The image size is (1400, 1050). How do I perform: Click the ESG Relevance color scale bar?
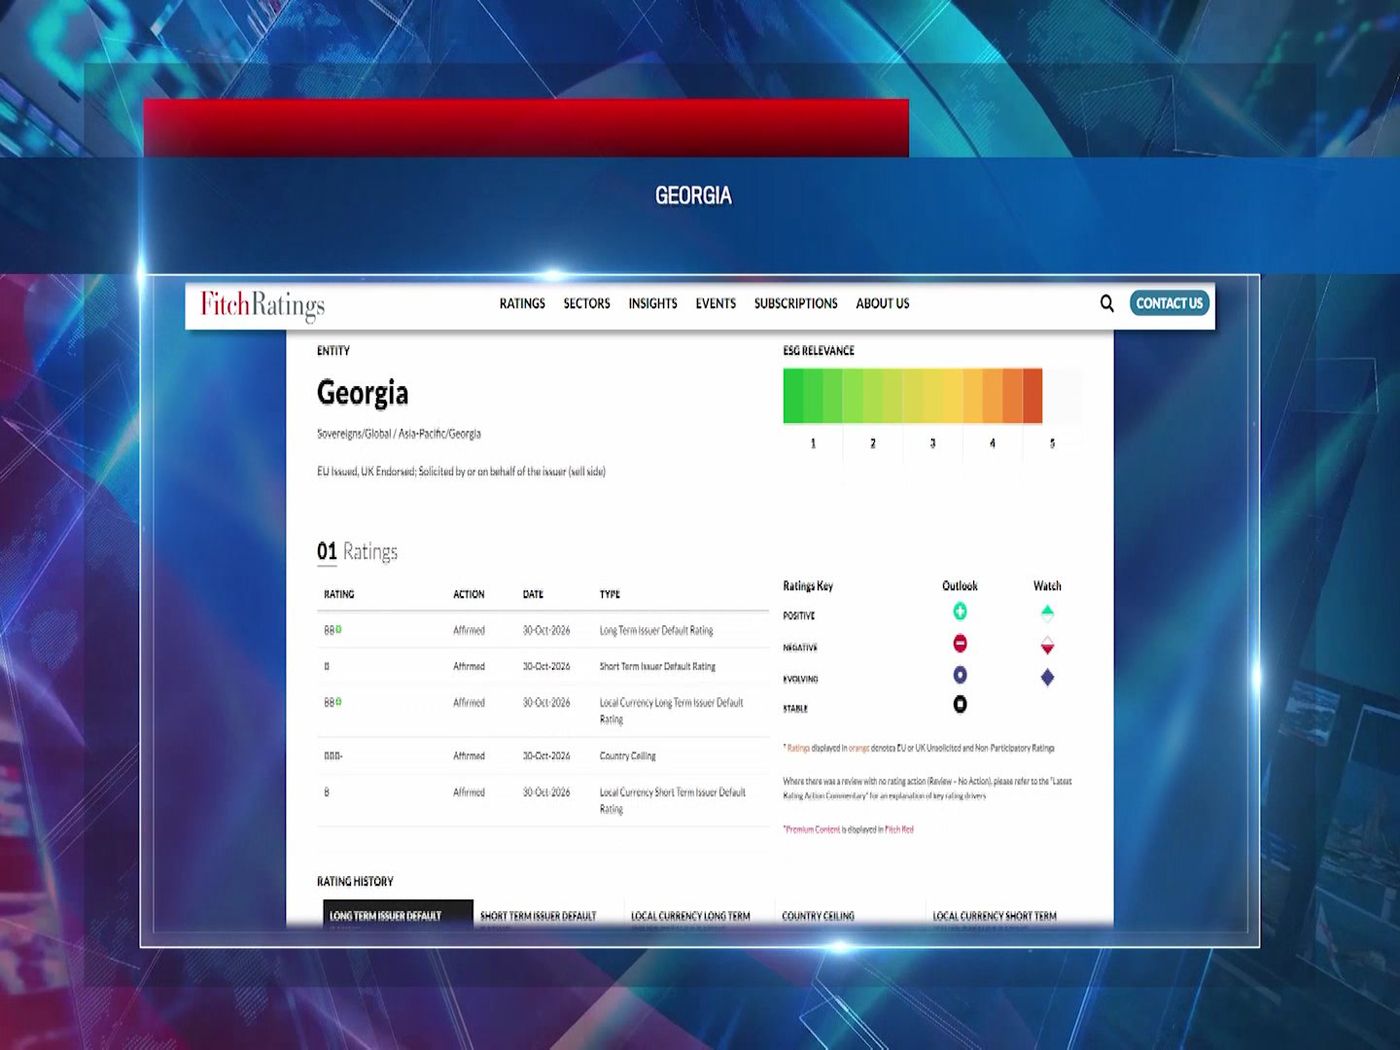click(913, 396)
